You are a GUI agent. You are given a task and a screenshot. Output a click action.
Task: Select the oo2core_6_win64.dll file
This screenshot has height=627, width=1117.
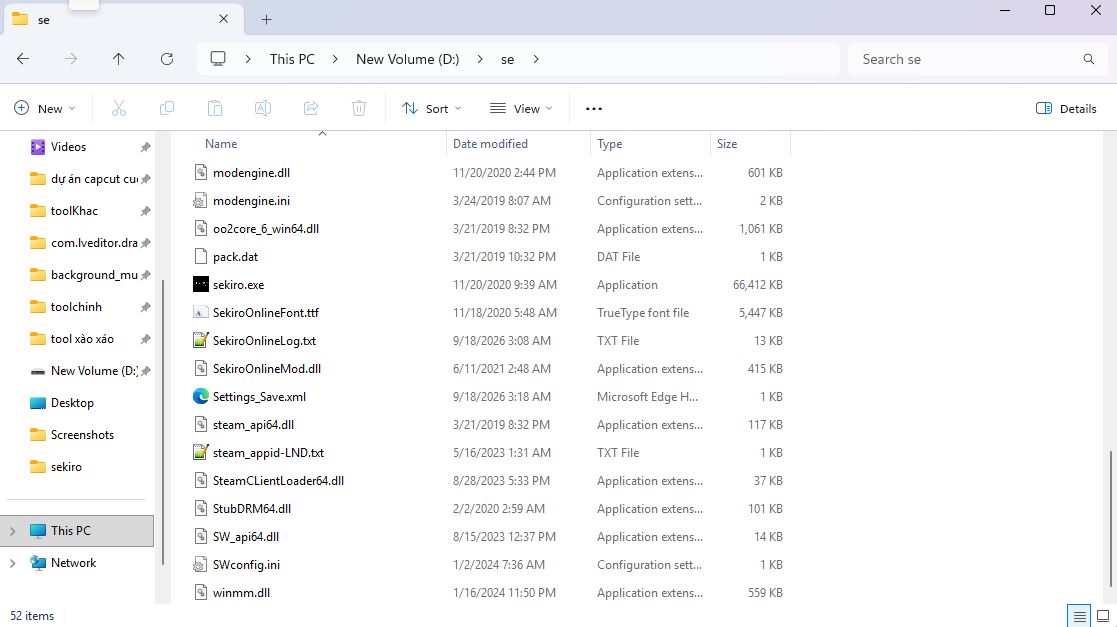[x=266, y=229]
